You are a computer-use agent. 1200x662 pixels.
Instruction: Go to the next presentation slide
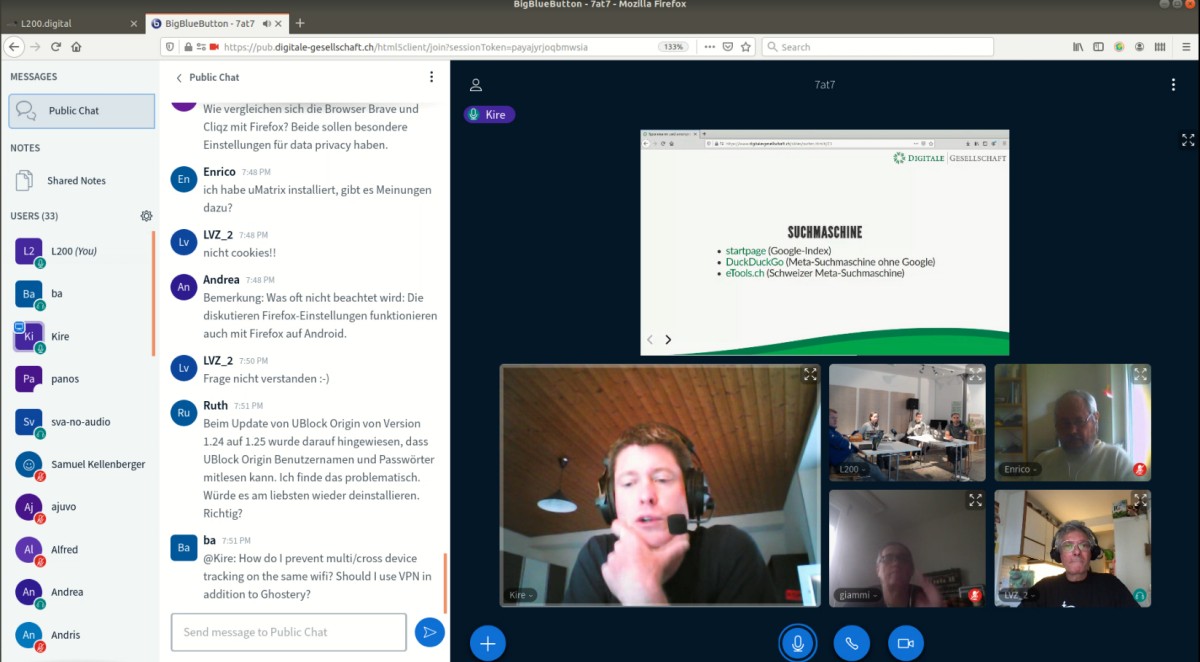(x=668, y=340)
